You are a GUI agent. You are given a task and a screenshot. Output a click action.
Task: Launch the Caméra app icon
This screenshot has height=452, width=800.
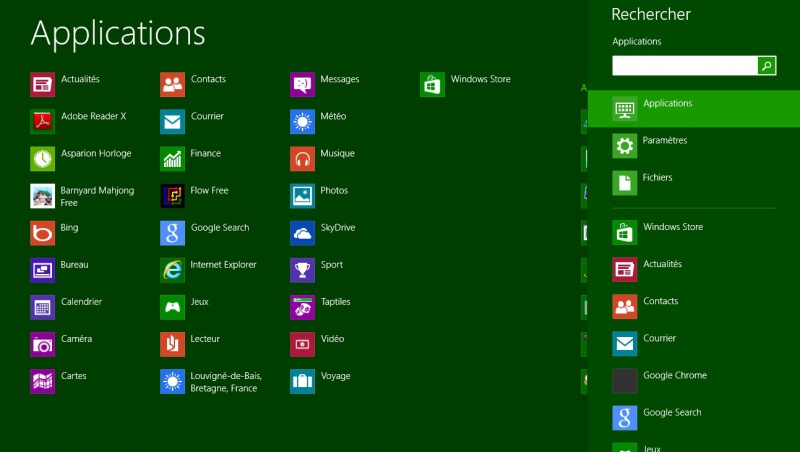pyautogui.click(x=42, y=344)
